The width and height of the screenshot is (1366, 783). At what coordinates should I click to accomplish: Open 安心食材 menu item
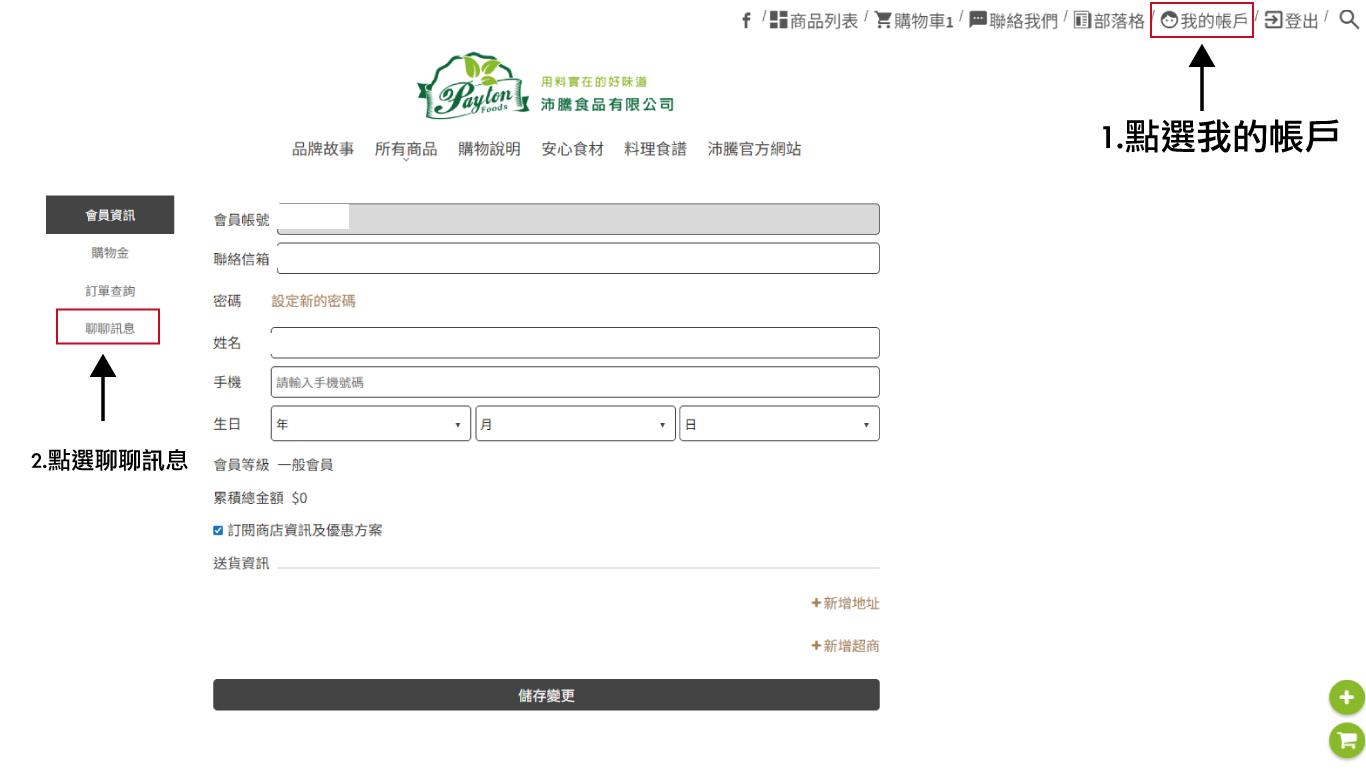[x=573, y=150]
